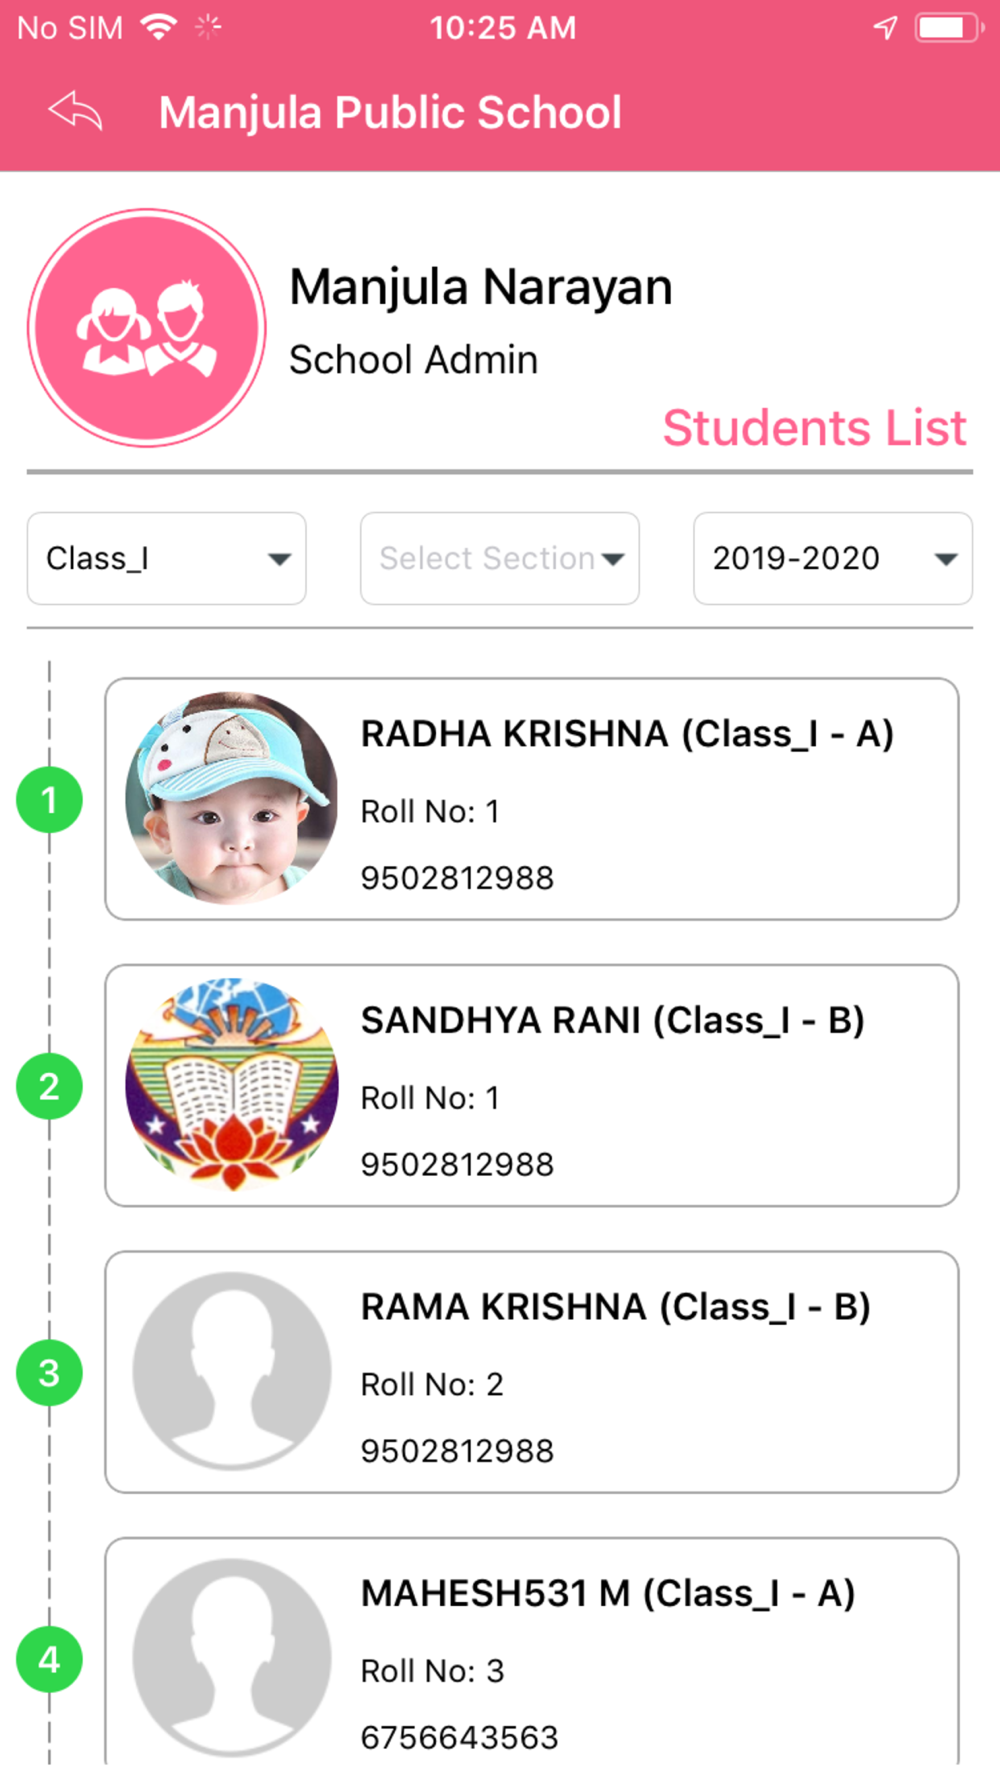Tap green number 1 timeline badge
The width and height of the screenshot is (1000, 1778).
pos(49,800)
